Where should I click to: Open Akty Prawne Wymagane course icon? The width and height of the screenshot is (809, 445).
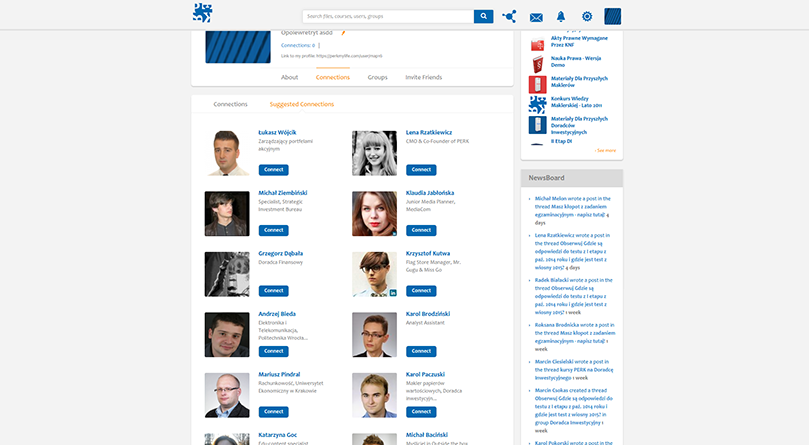coord(537,43)
